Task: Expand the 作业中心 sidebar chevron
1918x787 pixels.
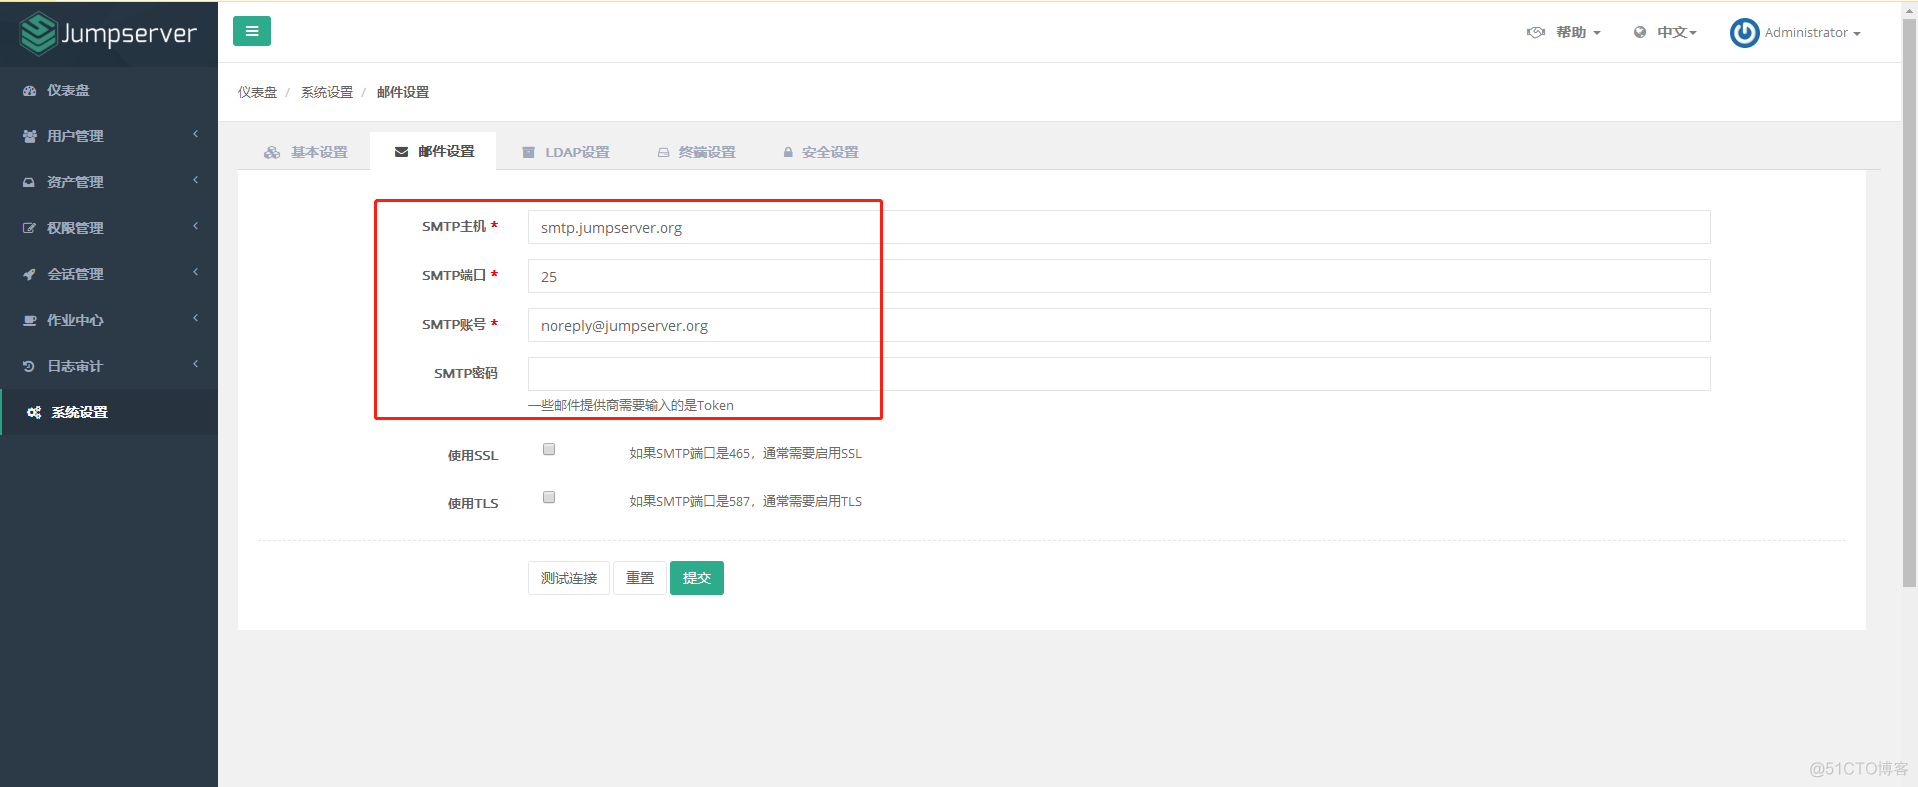Action: (196, 318)
